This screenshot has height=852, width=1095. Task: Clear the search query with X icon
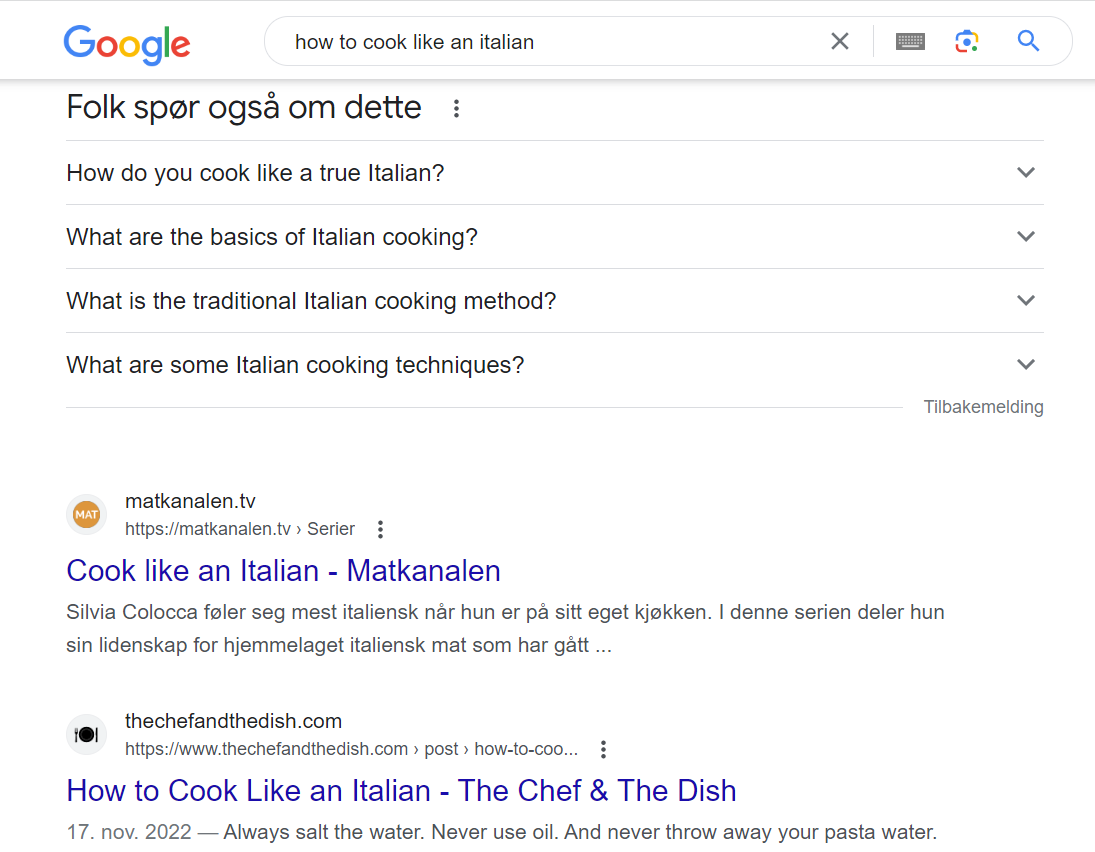coord(840,41)
